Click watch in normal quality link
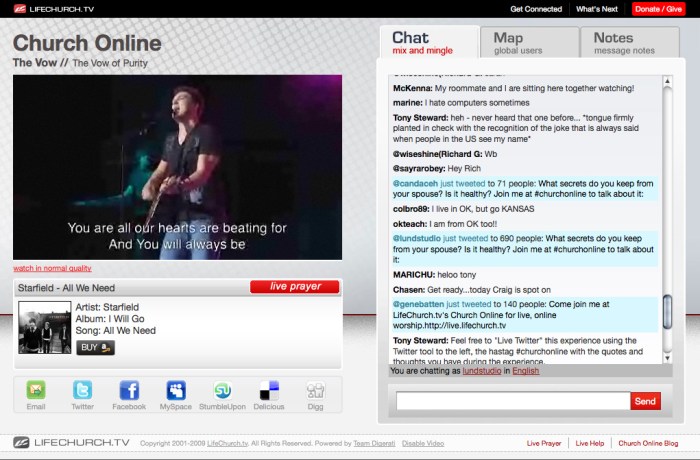Viewport: 700px width, 460px height. coord(52,268)
